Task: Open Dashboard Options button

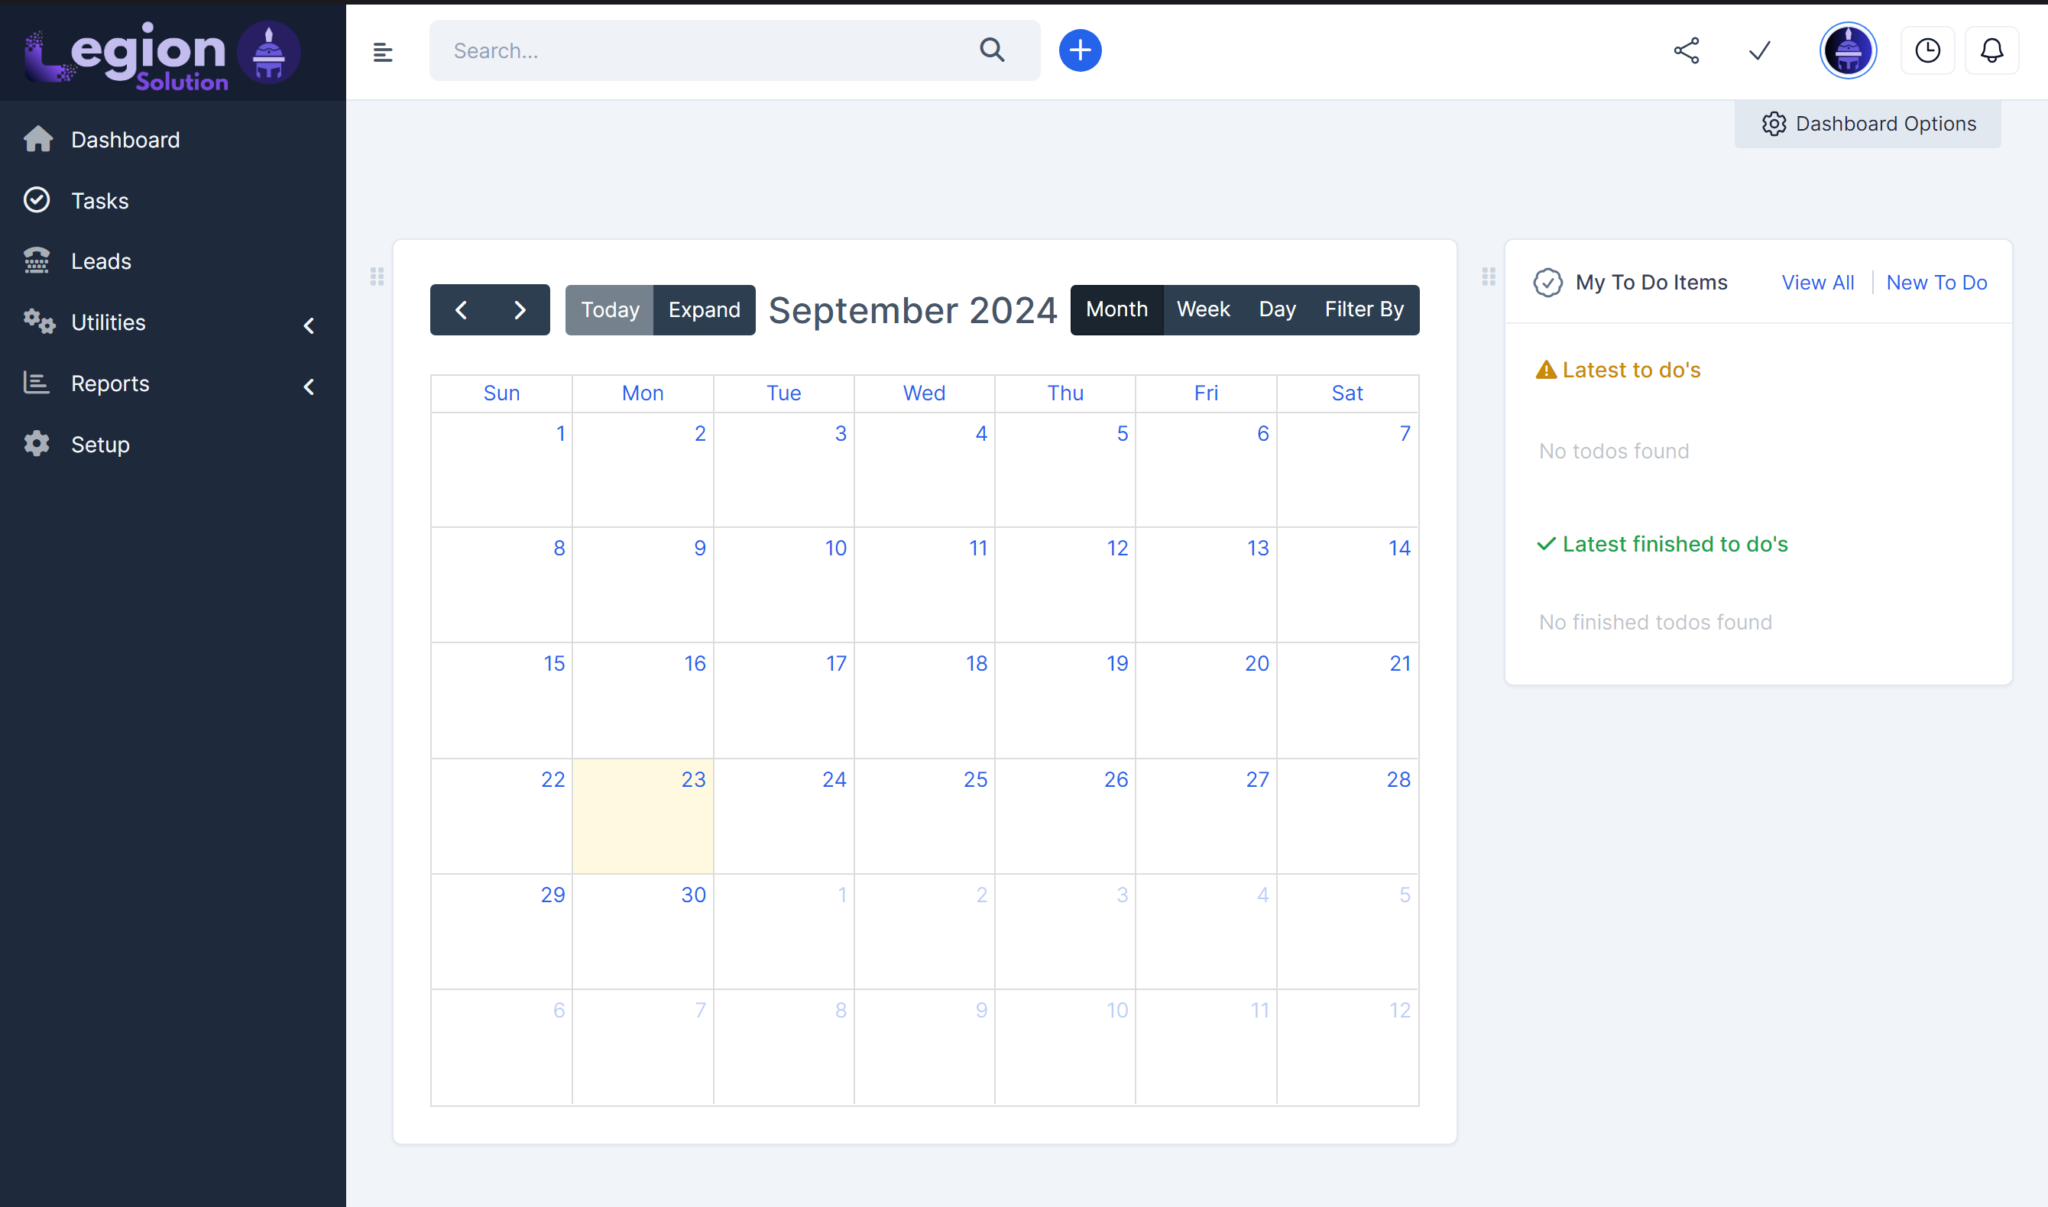Action: click(1868, 124)
